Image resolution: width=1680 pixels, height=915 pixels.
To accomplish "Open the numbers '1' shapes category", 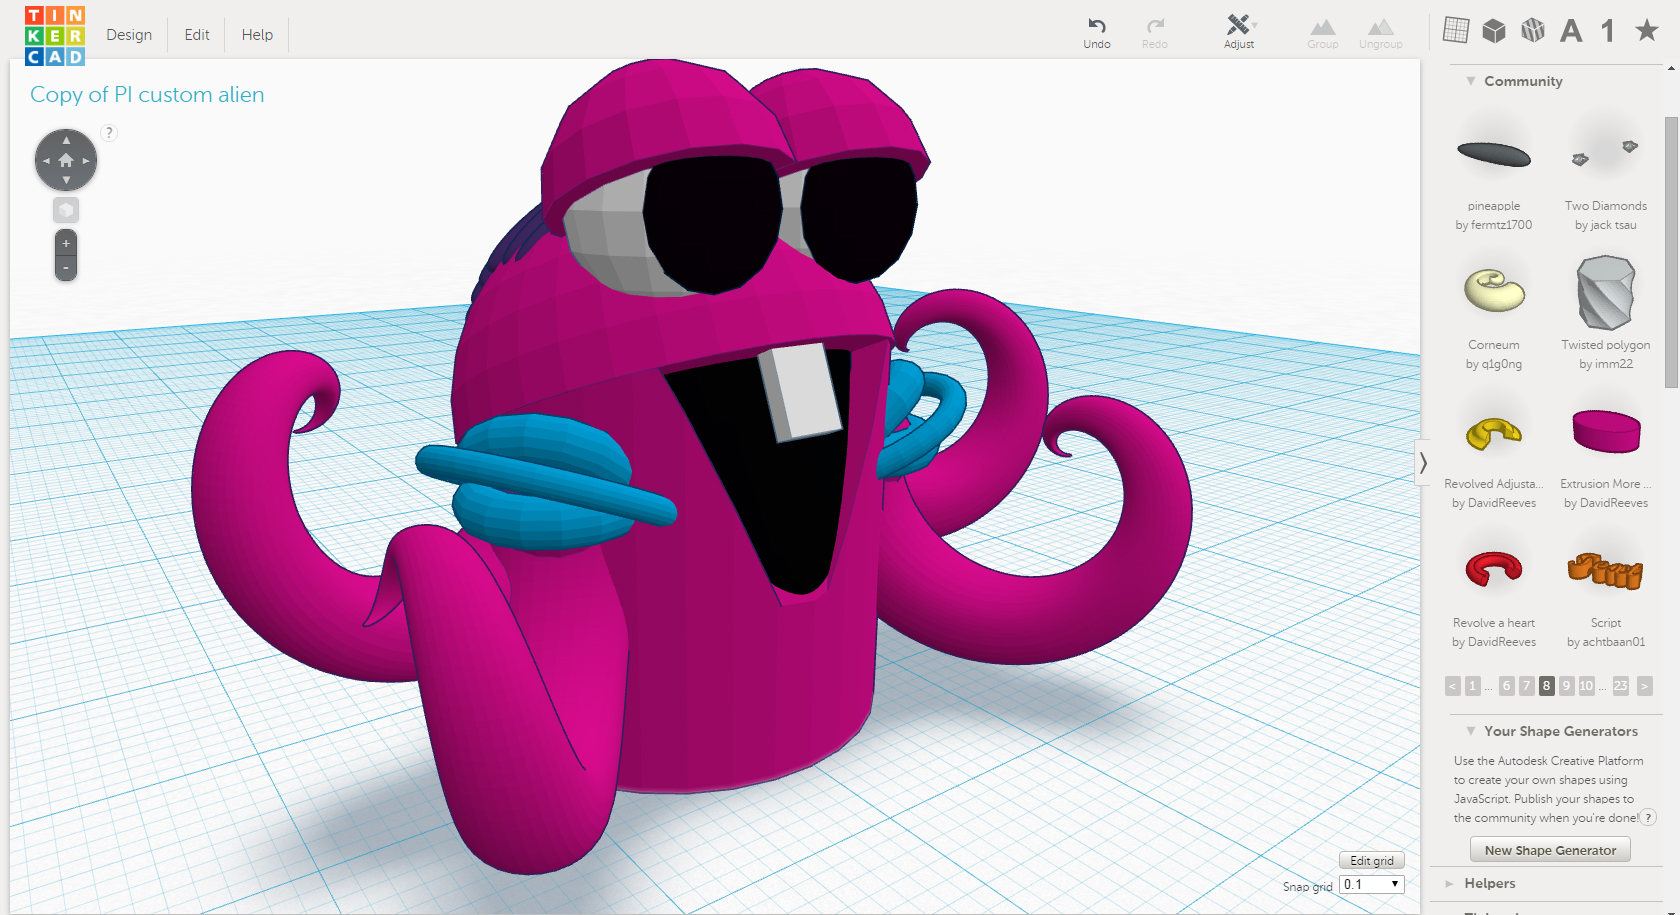I will (1608, 31).
